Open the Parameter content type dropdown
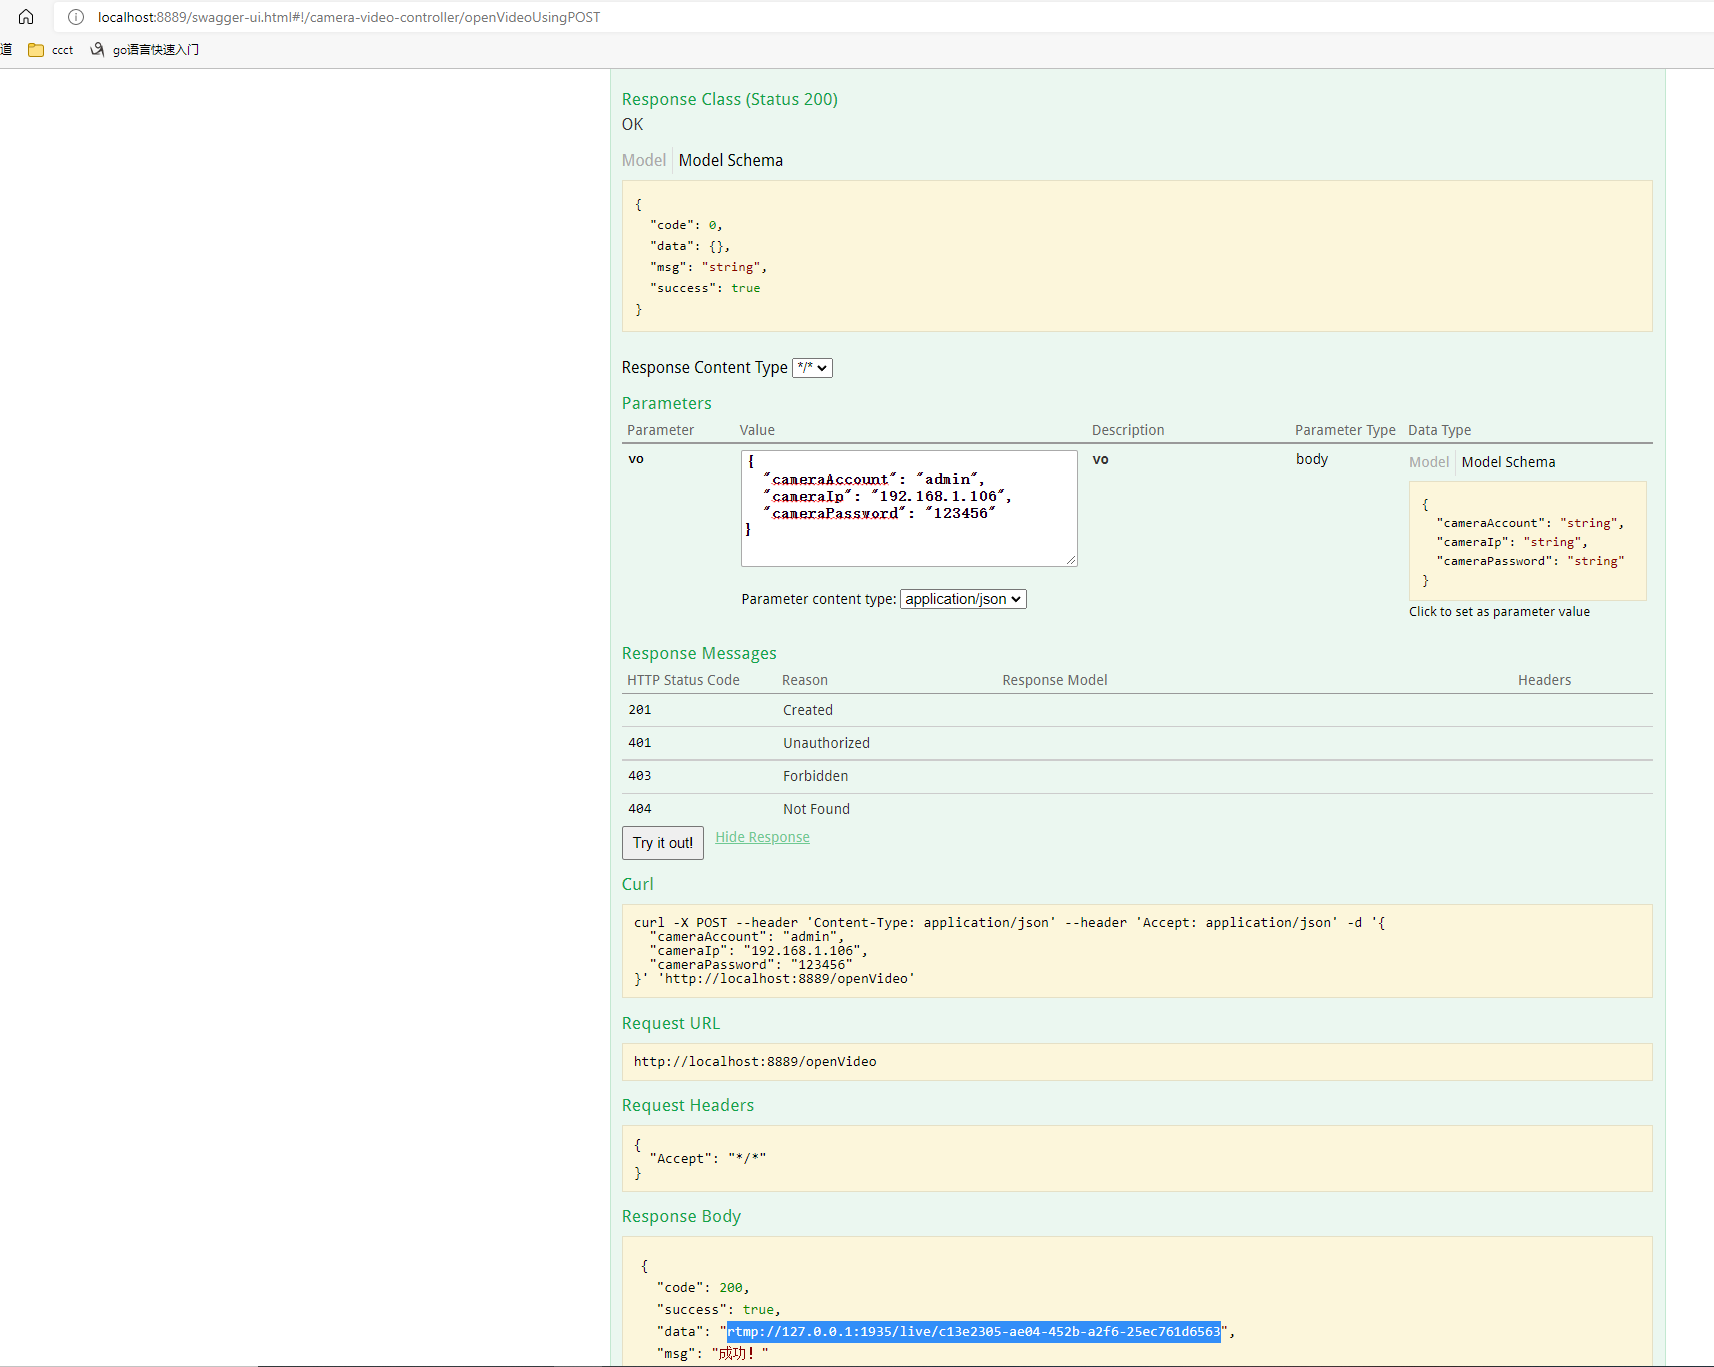 pyautogui.click(x=963, y=599)
